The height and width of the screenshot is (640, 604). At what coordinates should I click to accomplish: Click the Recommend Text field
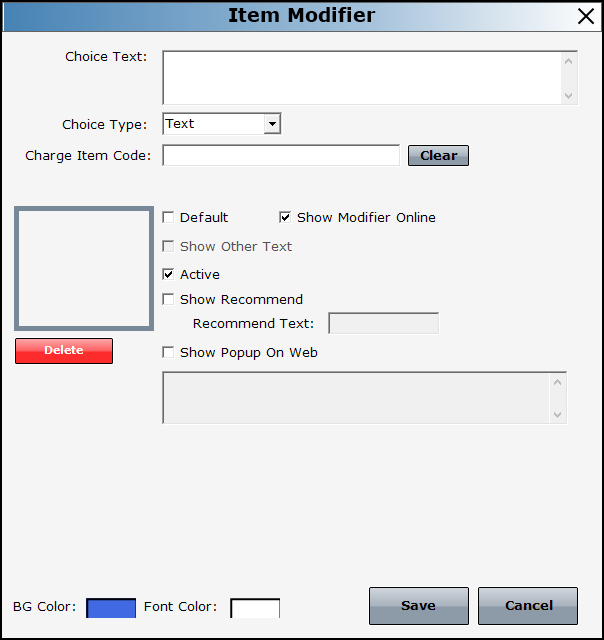tap(383, 323)
